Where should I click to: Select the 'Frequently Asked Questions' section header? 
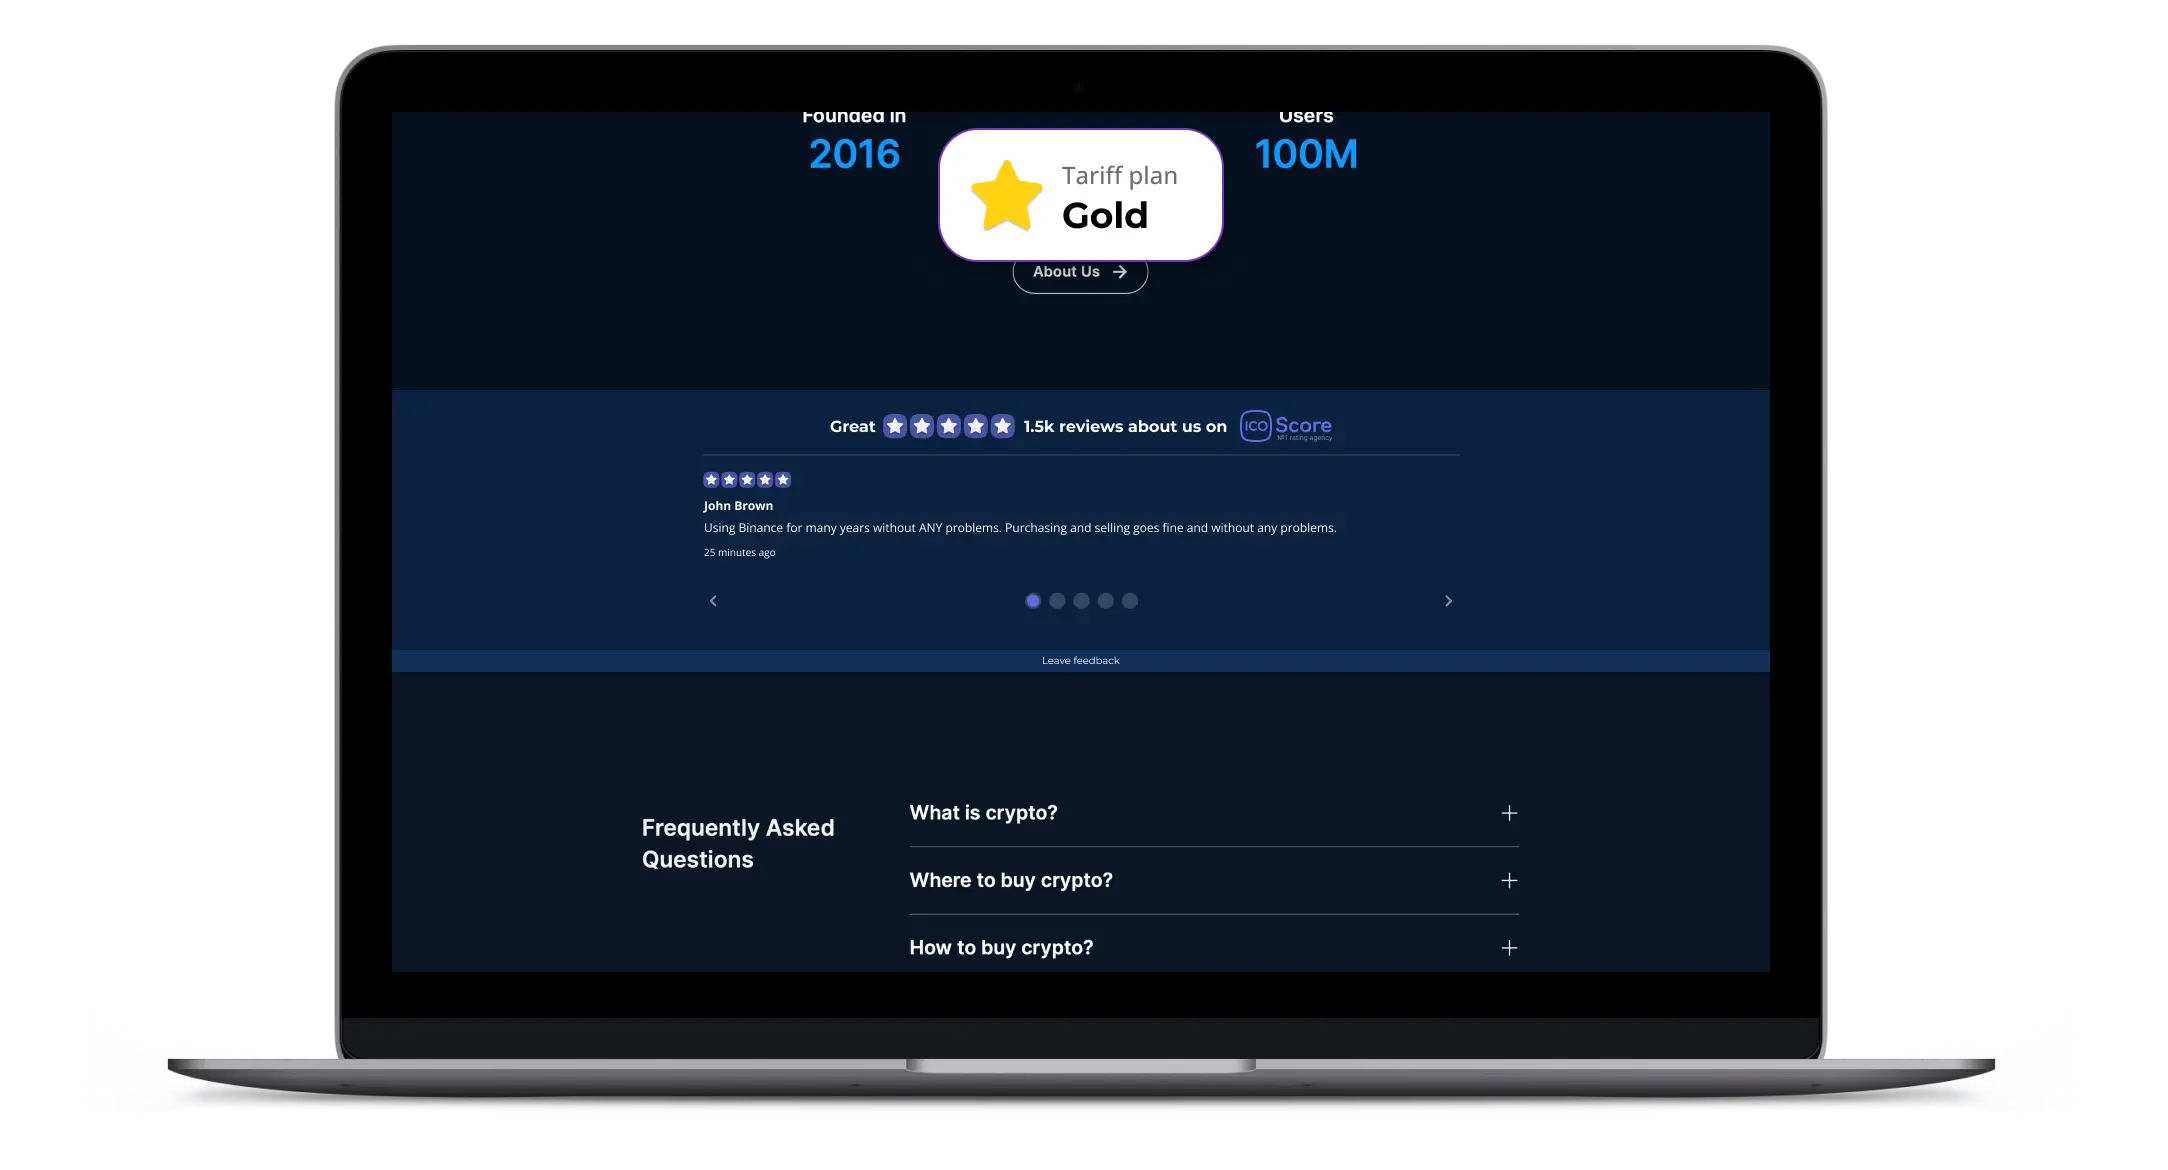[738, 841]
